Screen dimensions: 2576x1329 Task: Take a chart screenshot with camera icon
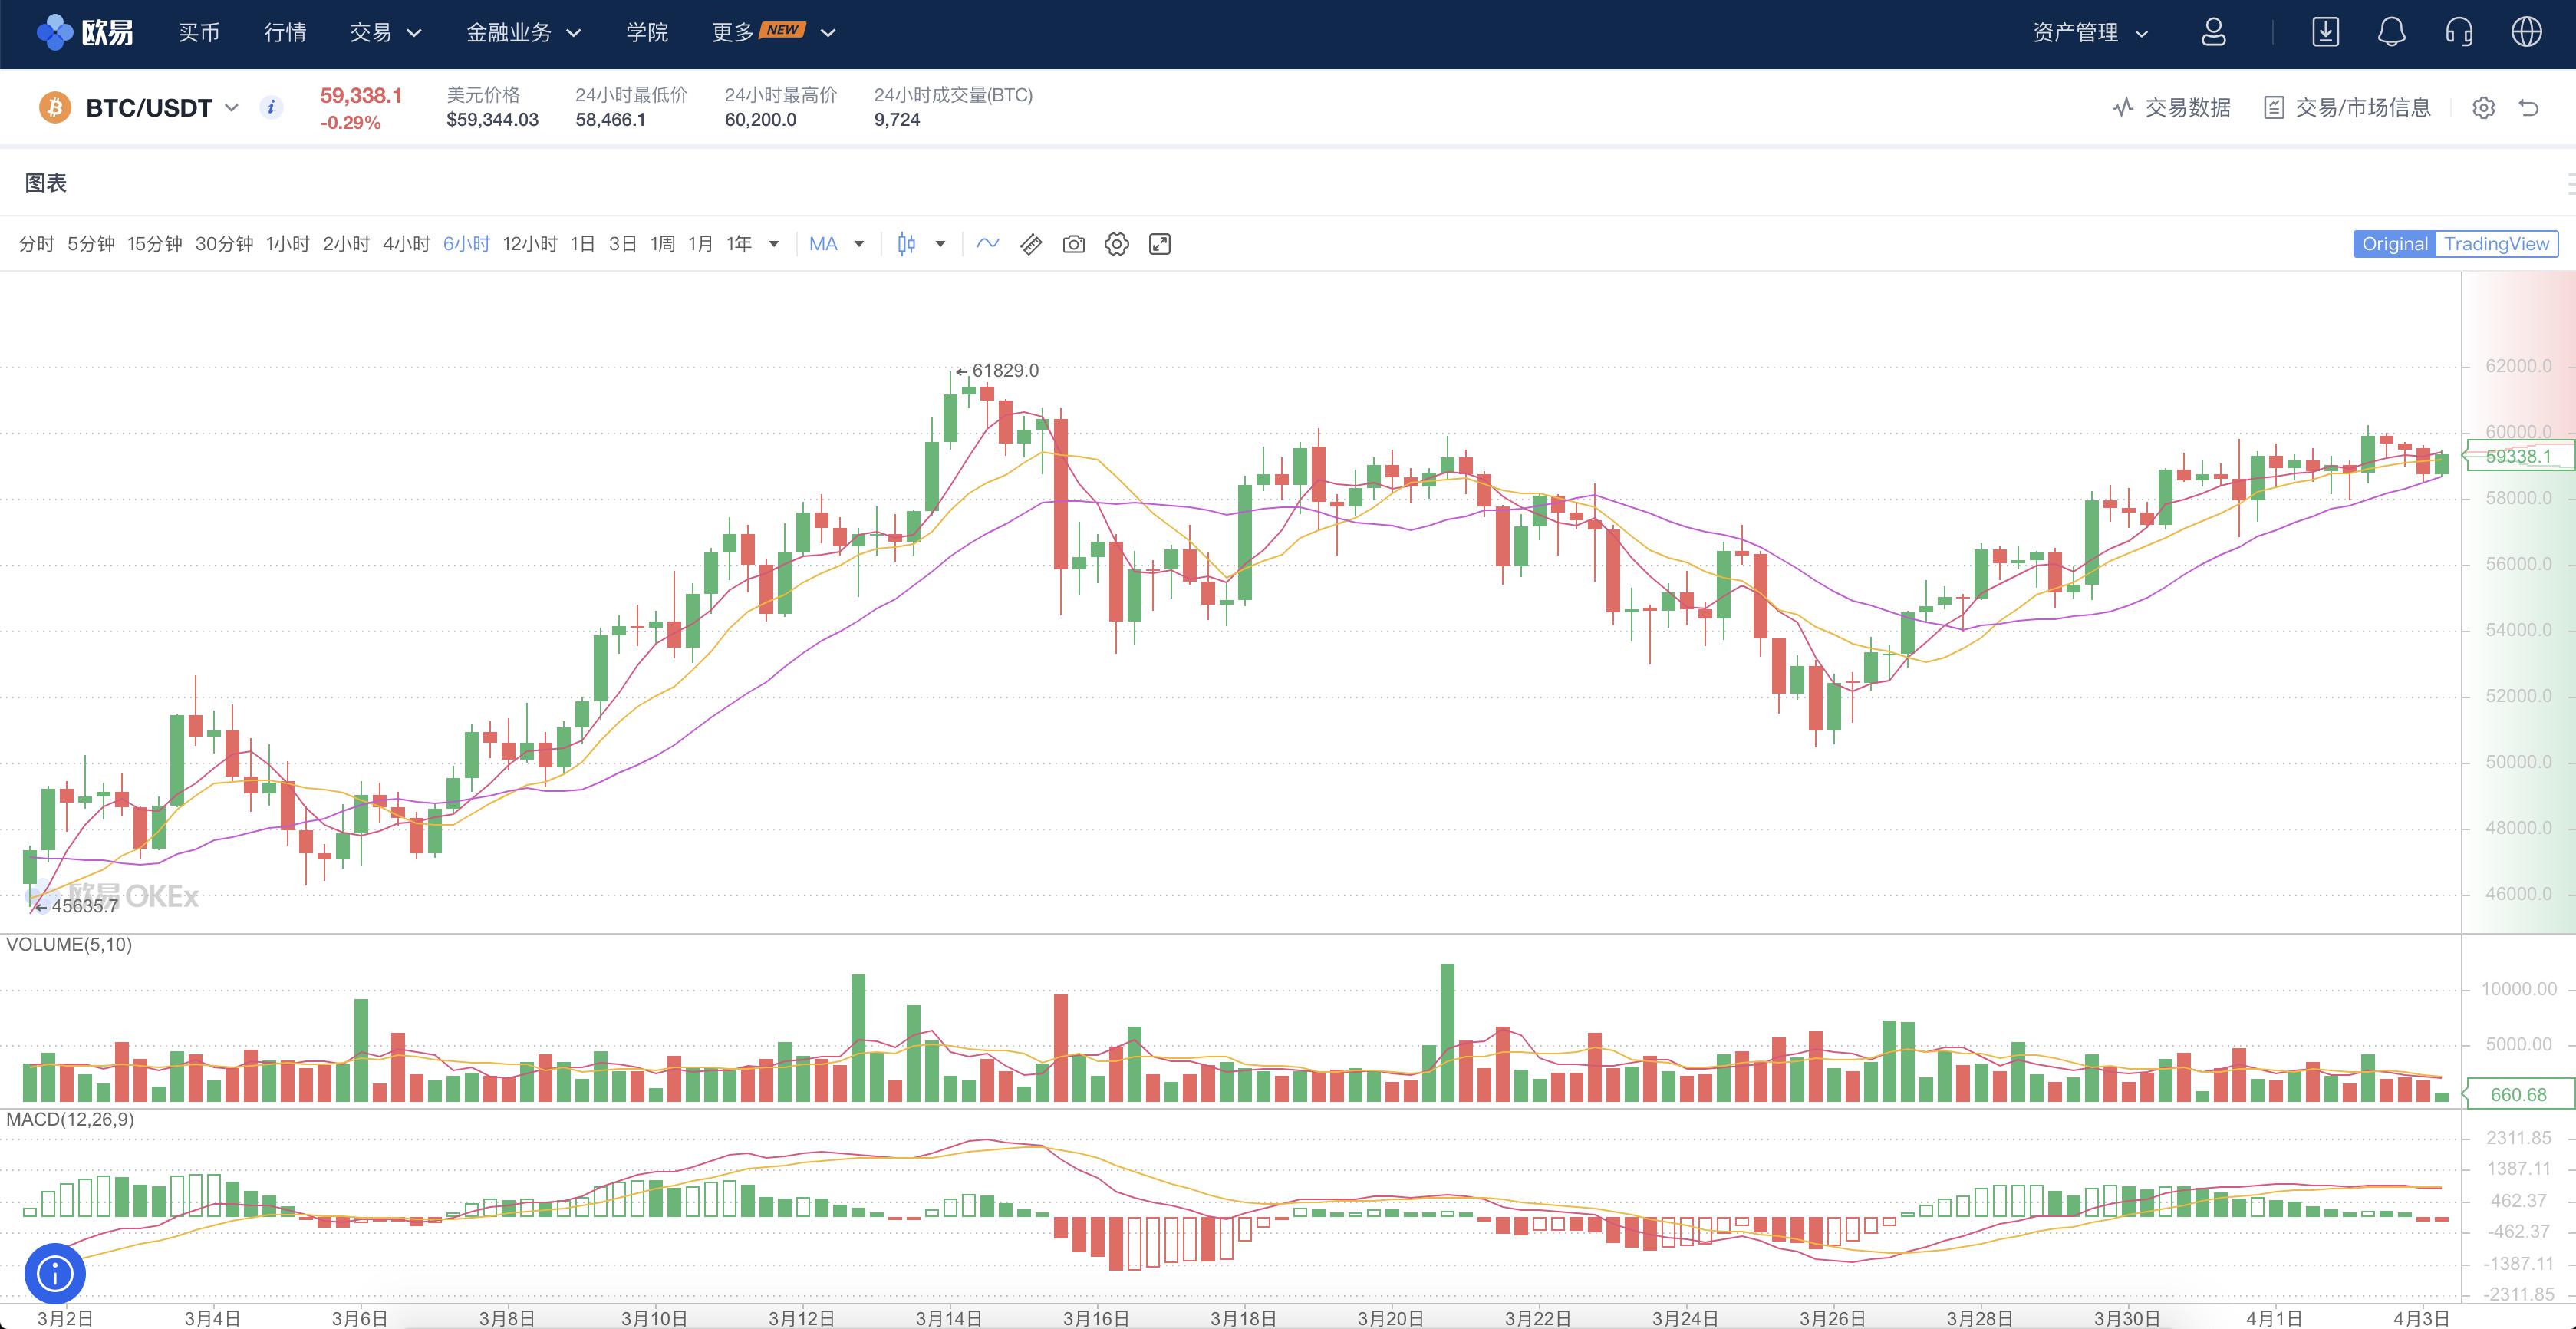pos(1074,244)
